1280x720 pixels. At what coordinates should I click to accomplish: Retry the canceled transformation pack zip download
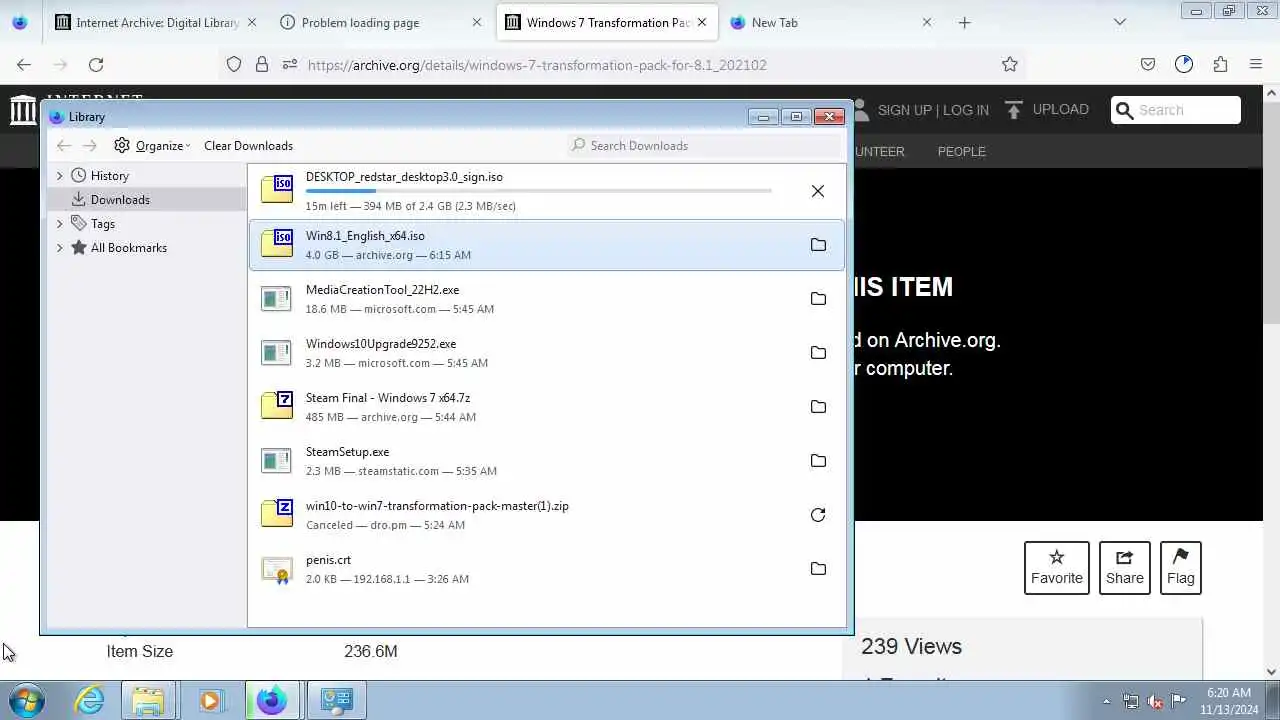818,515
